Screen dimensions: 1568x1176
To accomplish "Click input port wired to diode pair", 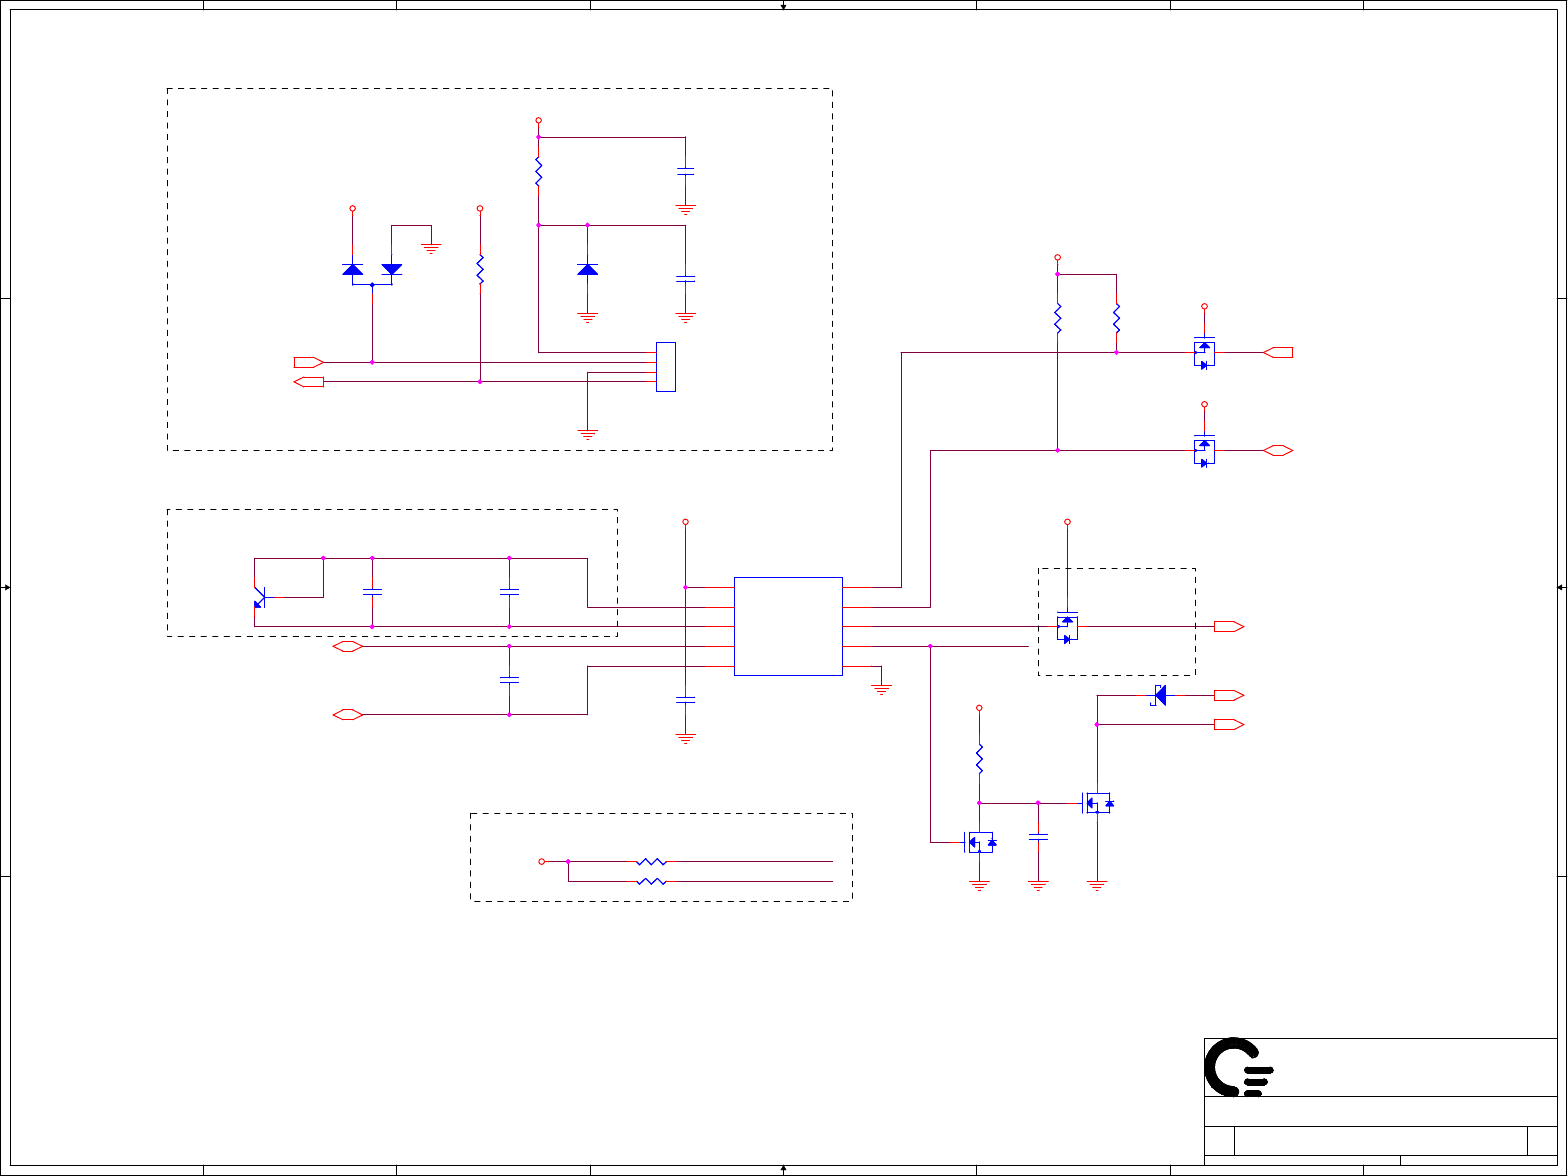I will [x=308, y=362].
